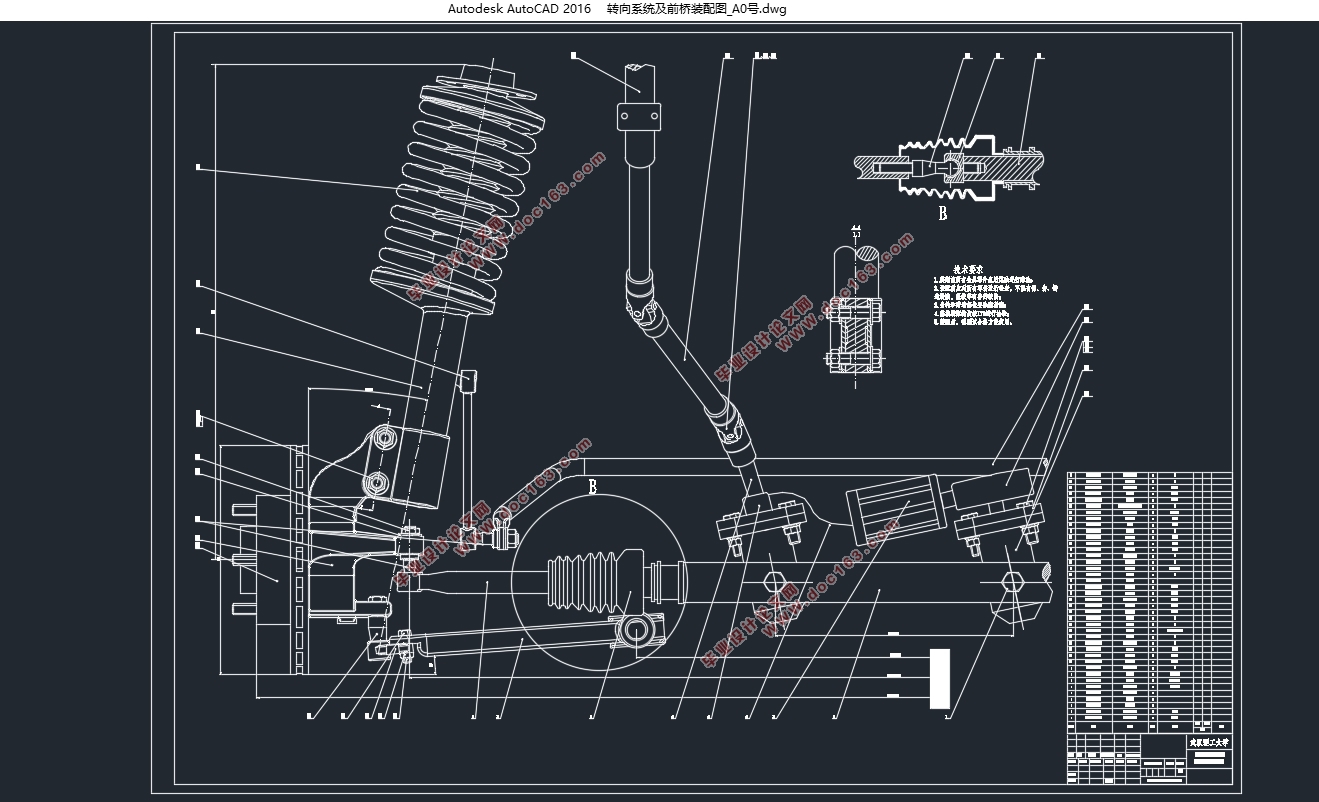Click the solid white rectangle beside the dimension lines
The width and height of the screenshot is (1319, 802).
939,679
